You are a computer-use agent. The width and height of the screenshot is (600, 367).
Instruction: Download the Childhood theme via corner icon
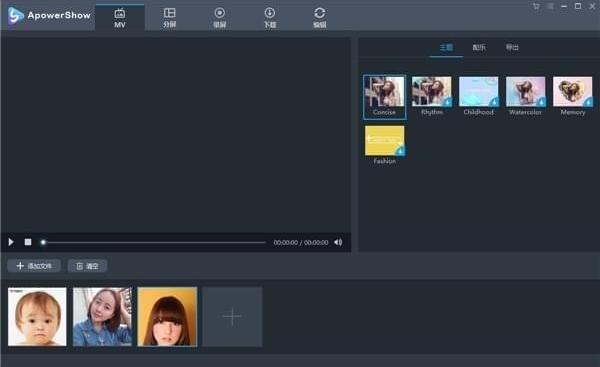[x=494, y=102]
